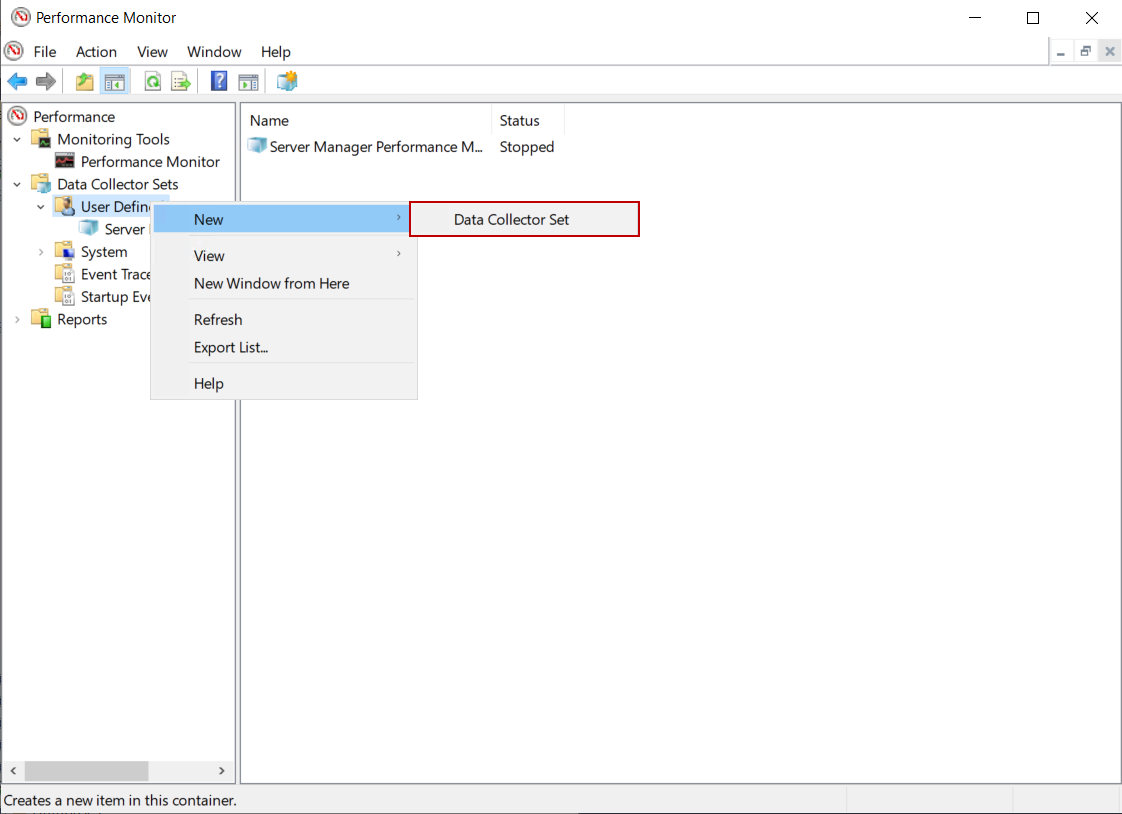Click the Server Manager collector set icon in list
This screenshot has height=814, width=1122.
(x=257, y=146)
